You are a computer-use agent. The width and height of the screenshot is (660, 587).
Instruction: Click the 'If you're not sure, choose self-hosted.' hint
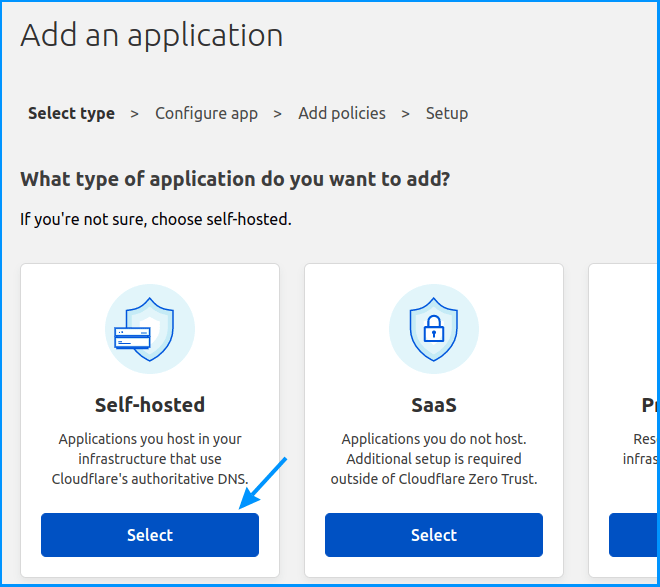click(156, 219)
